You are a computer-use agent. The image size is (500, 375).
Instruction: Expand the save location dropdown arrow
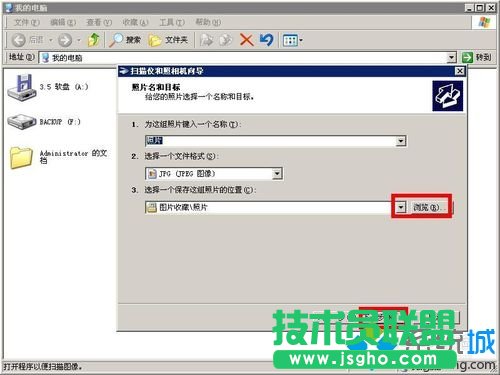[x=401, y=207]
